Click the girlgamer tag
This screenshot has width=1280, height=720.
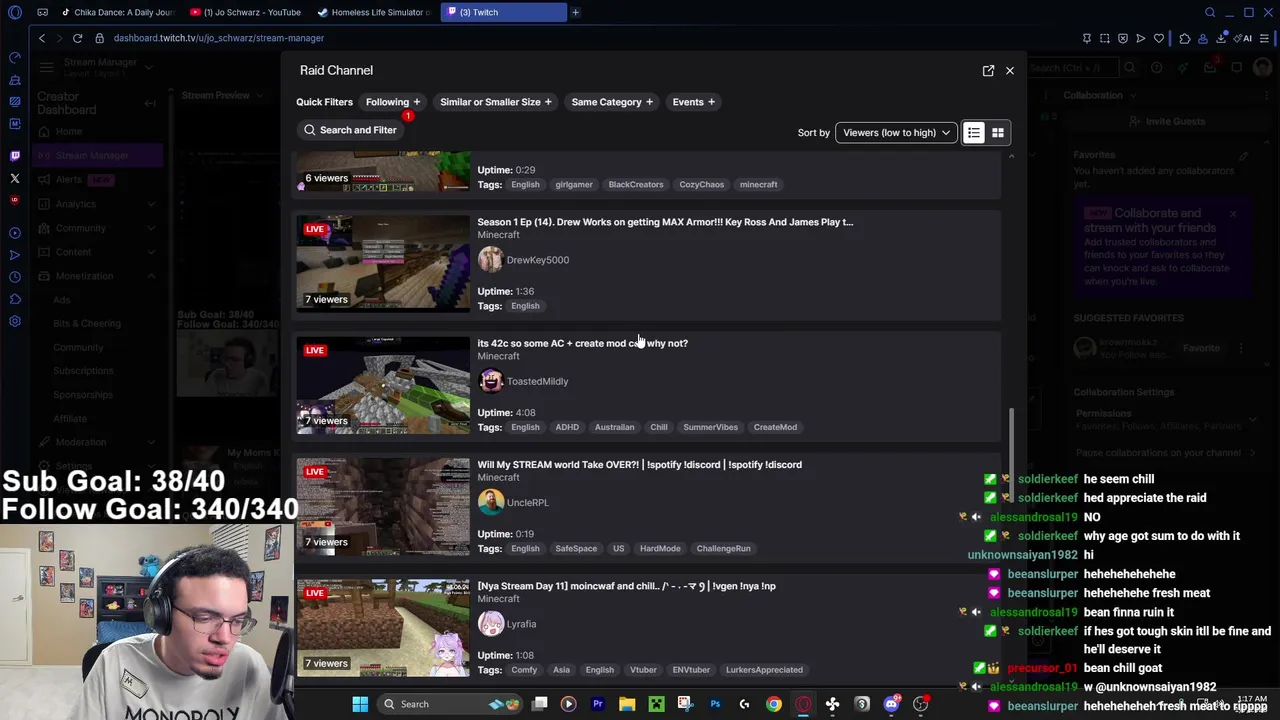(x=574, y=185)
